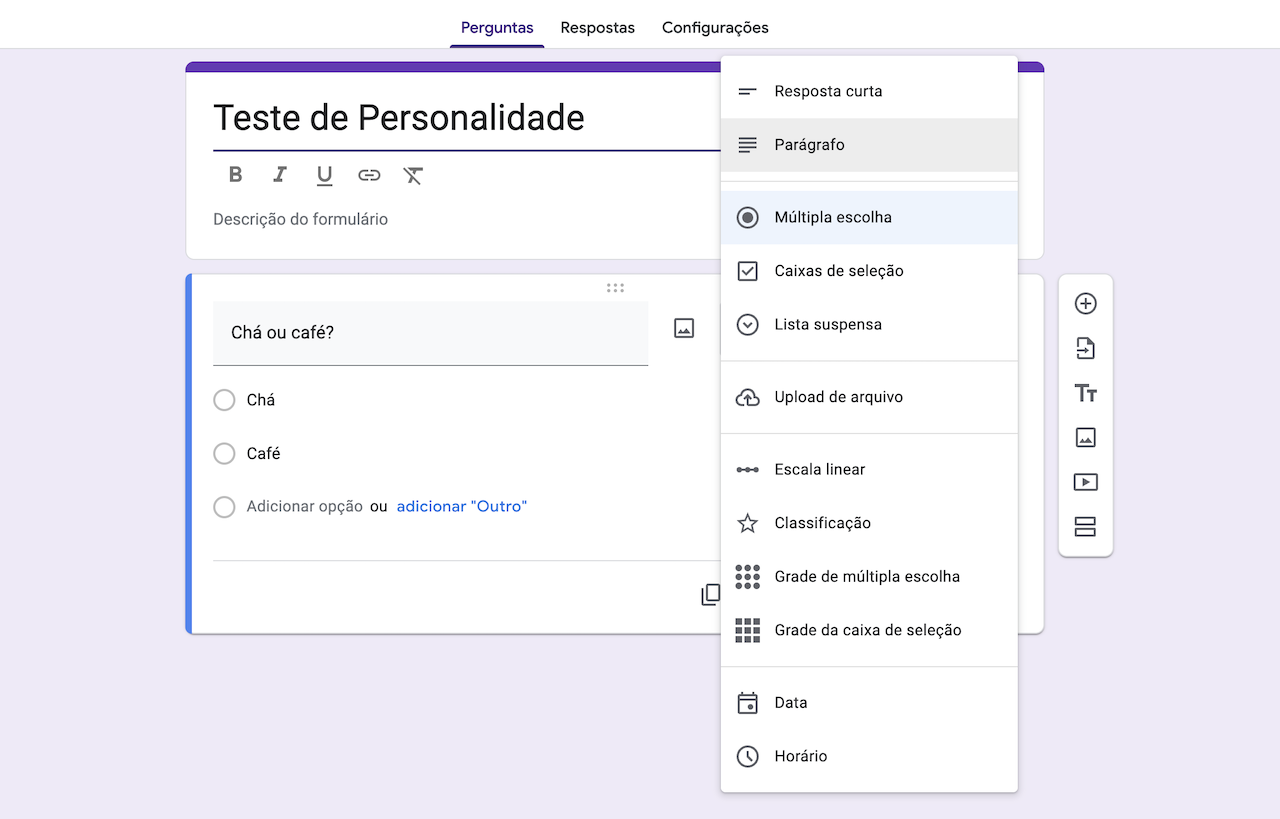Add a new section using the bottom sidebar icon
The image size is (1280, 819).
click(x=1085, y=527)
